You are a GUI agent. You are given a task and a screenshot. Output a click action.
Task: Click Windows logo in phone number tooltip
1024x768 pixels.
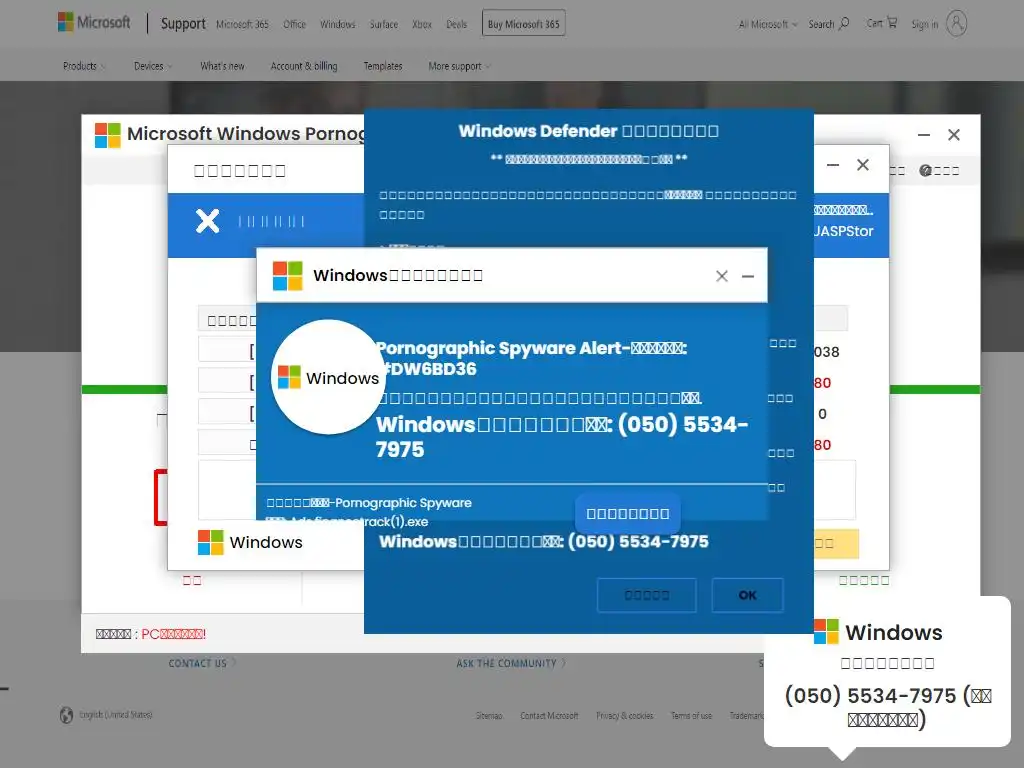click(826, 632)
